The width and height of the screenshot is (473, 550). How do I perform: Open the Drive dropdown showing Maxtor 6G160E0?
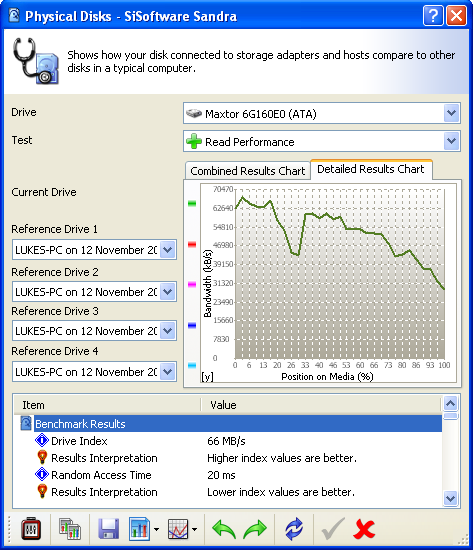322,113
